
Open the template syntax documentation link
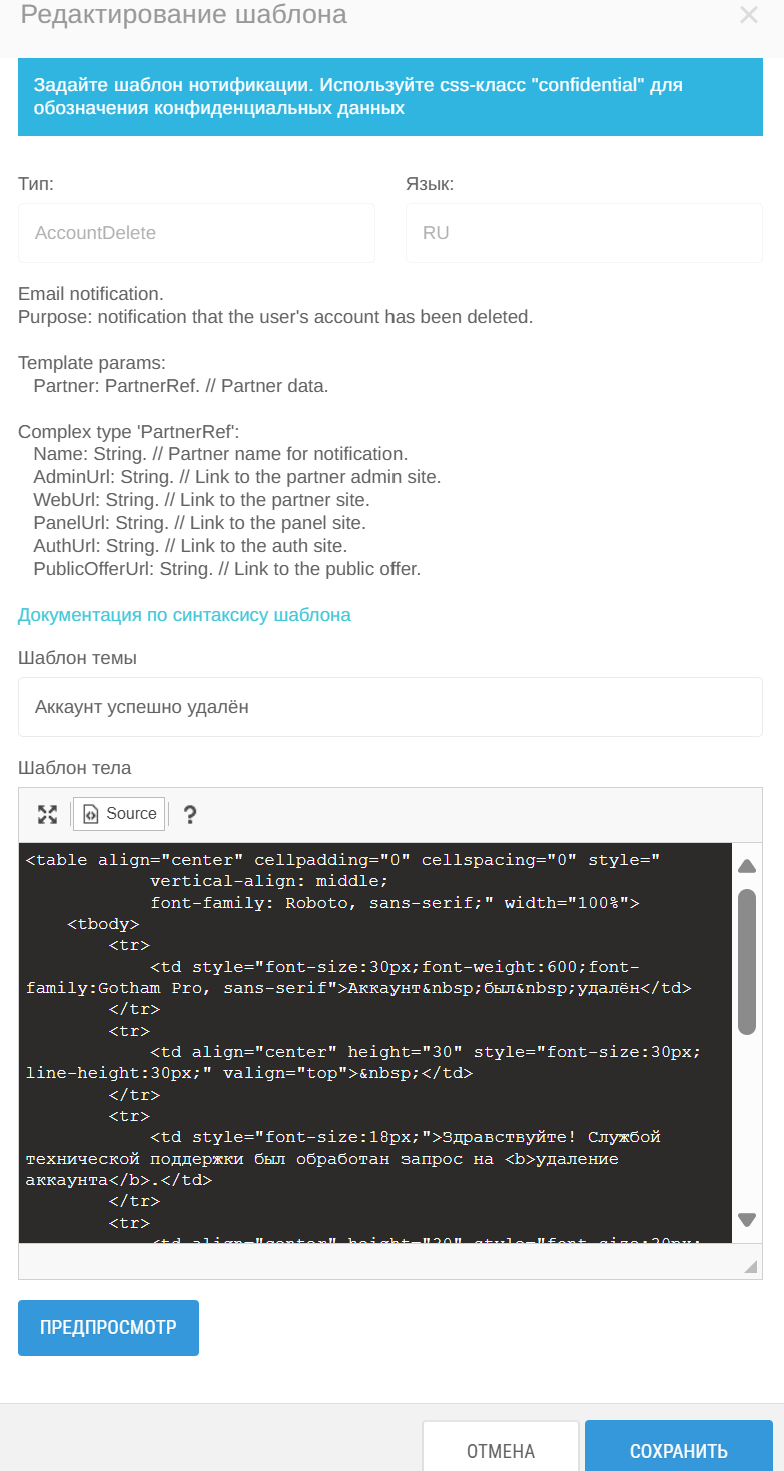(x=184, y=615)
